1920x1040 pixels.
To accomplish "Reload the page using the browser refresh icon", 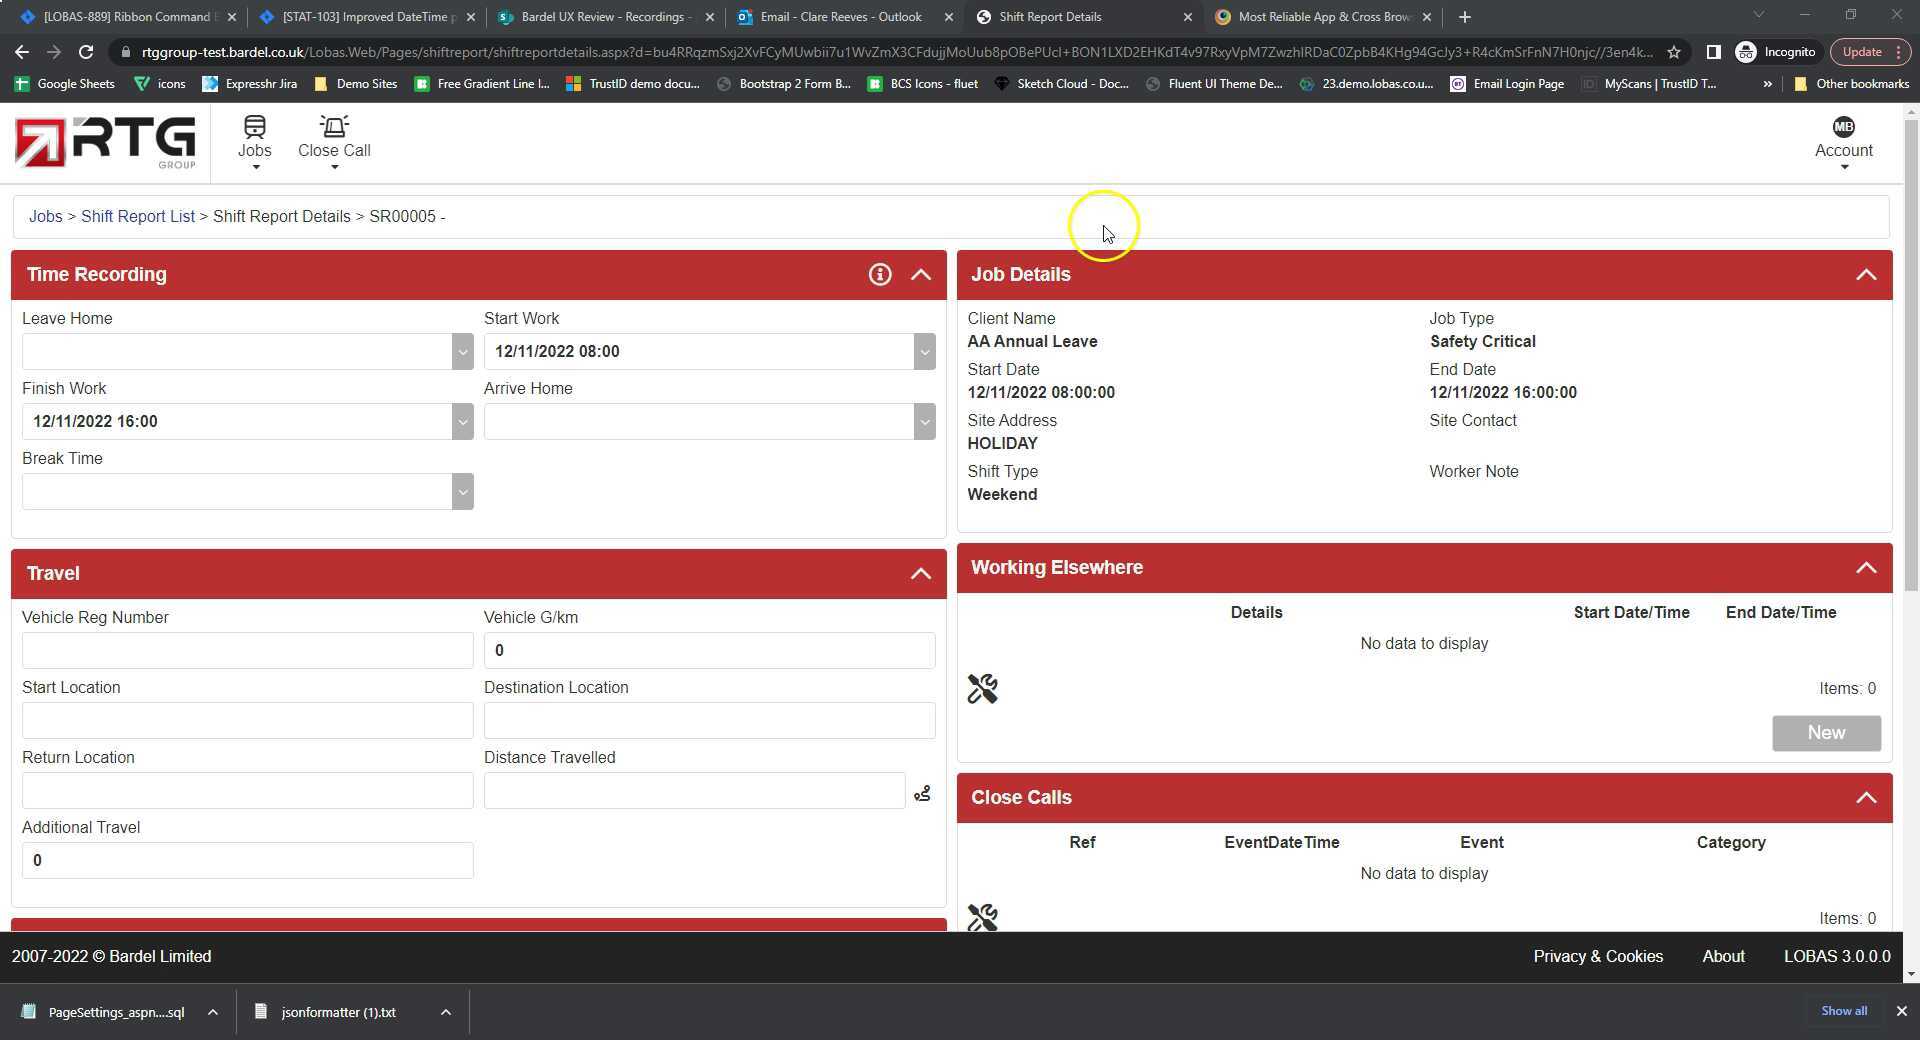I will (x=86, y=52).
